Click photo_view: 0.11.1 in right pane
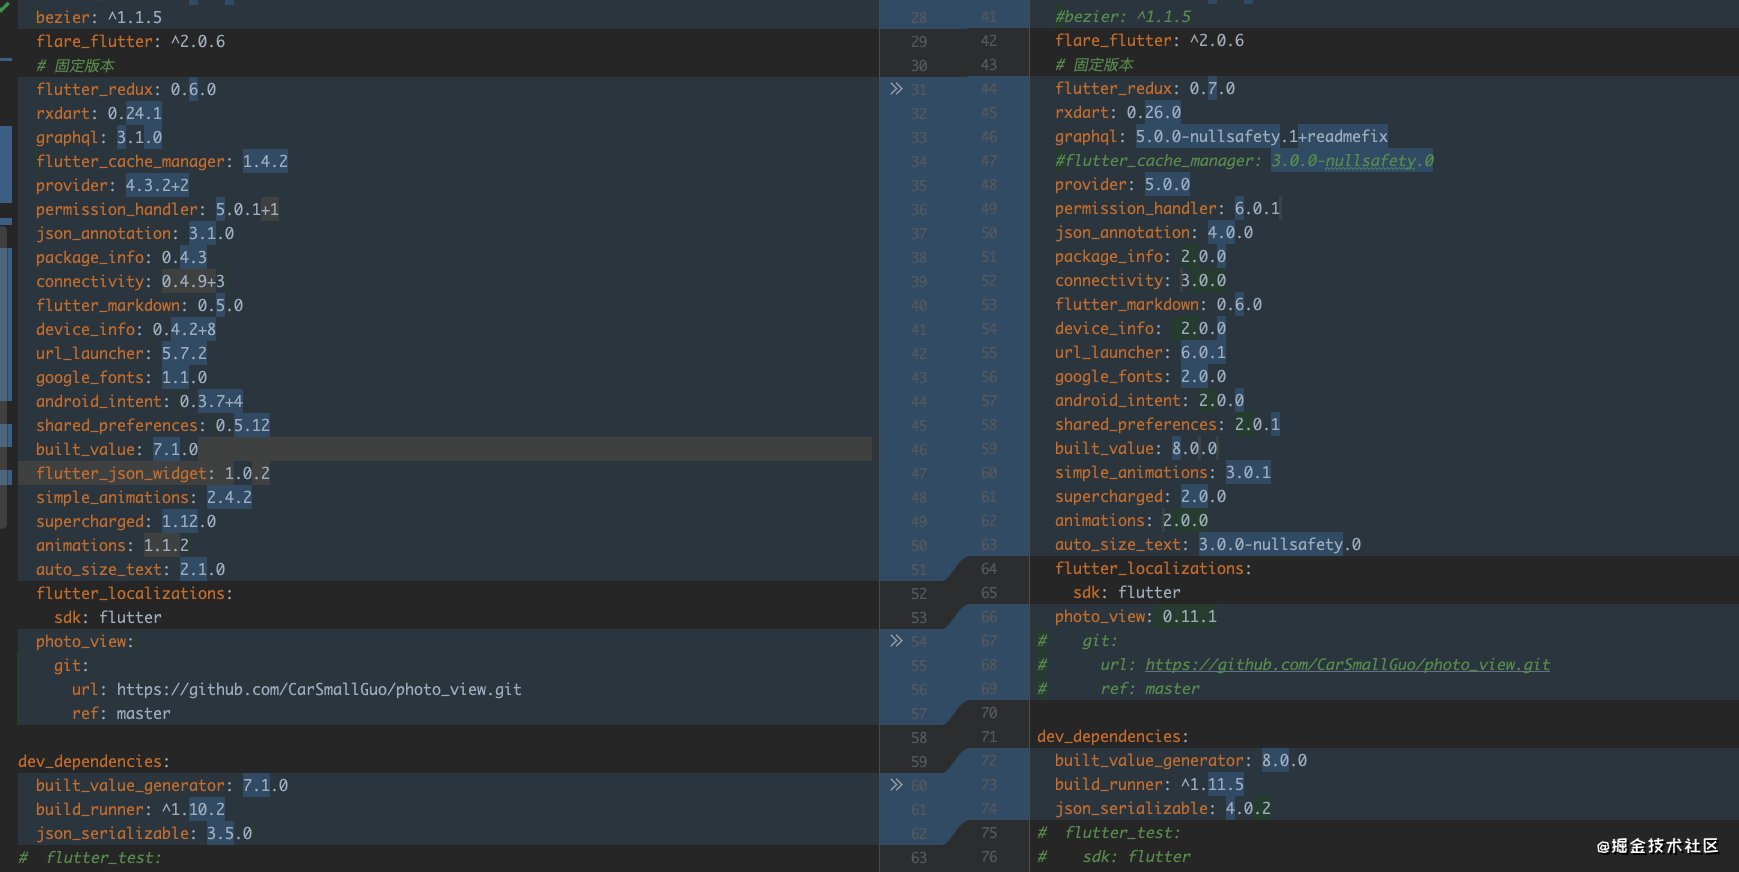This screenshot has height=872, width=1739. point(1136,616)
